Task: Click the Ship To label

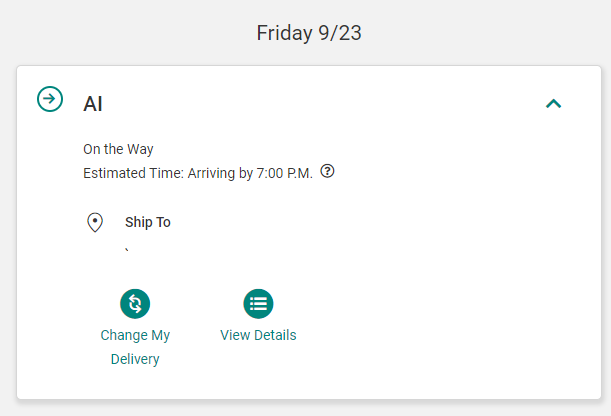Action: point(147,222)
